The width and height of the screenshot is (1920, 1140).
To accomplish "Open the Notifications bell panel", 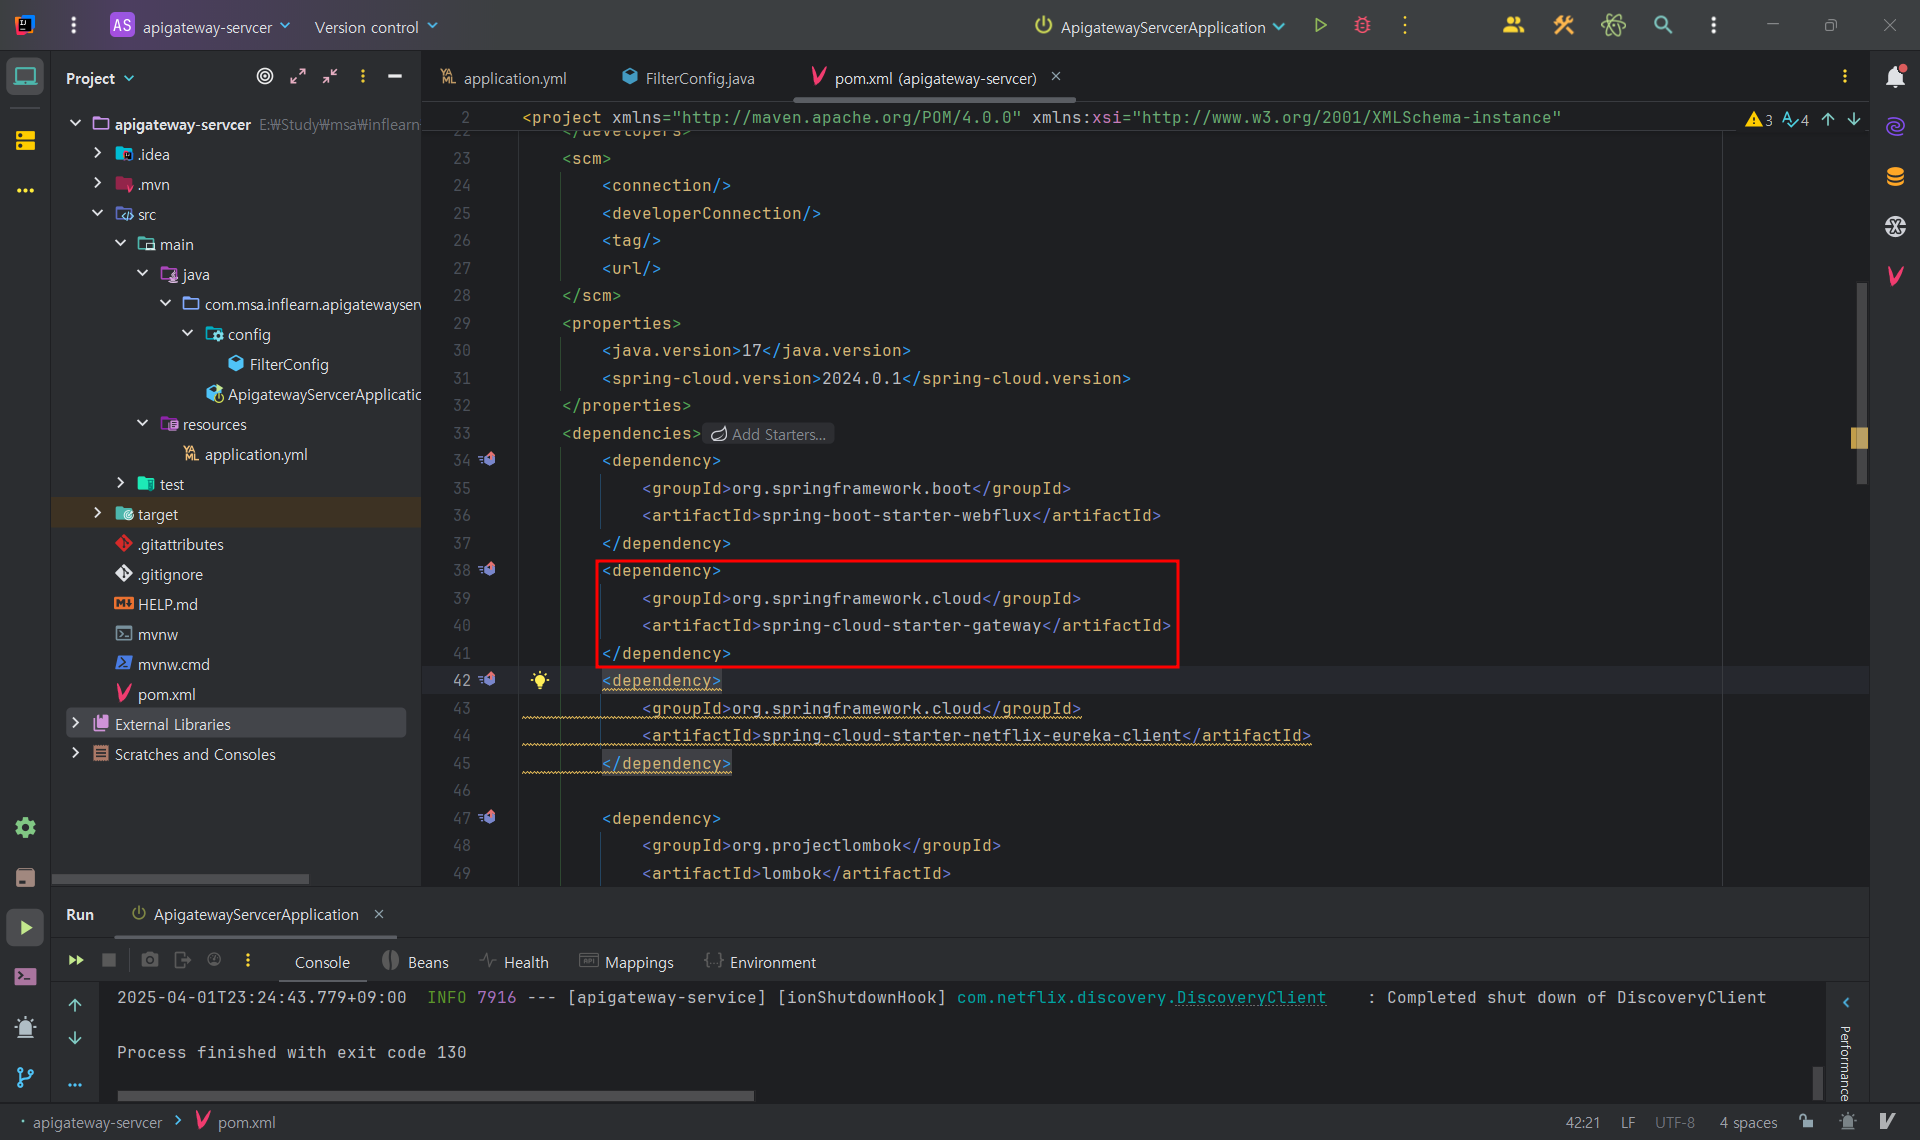I will tap(1895, 77).
